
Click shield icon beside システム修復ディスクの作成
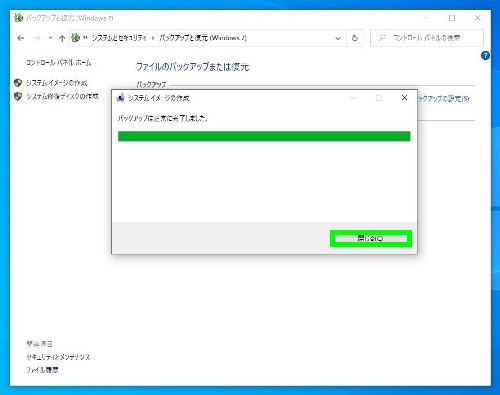(x=18, y=96)
